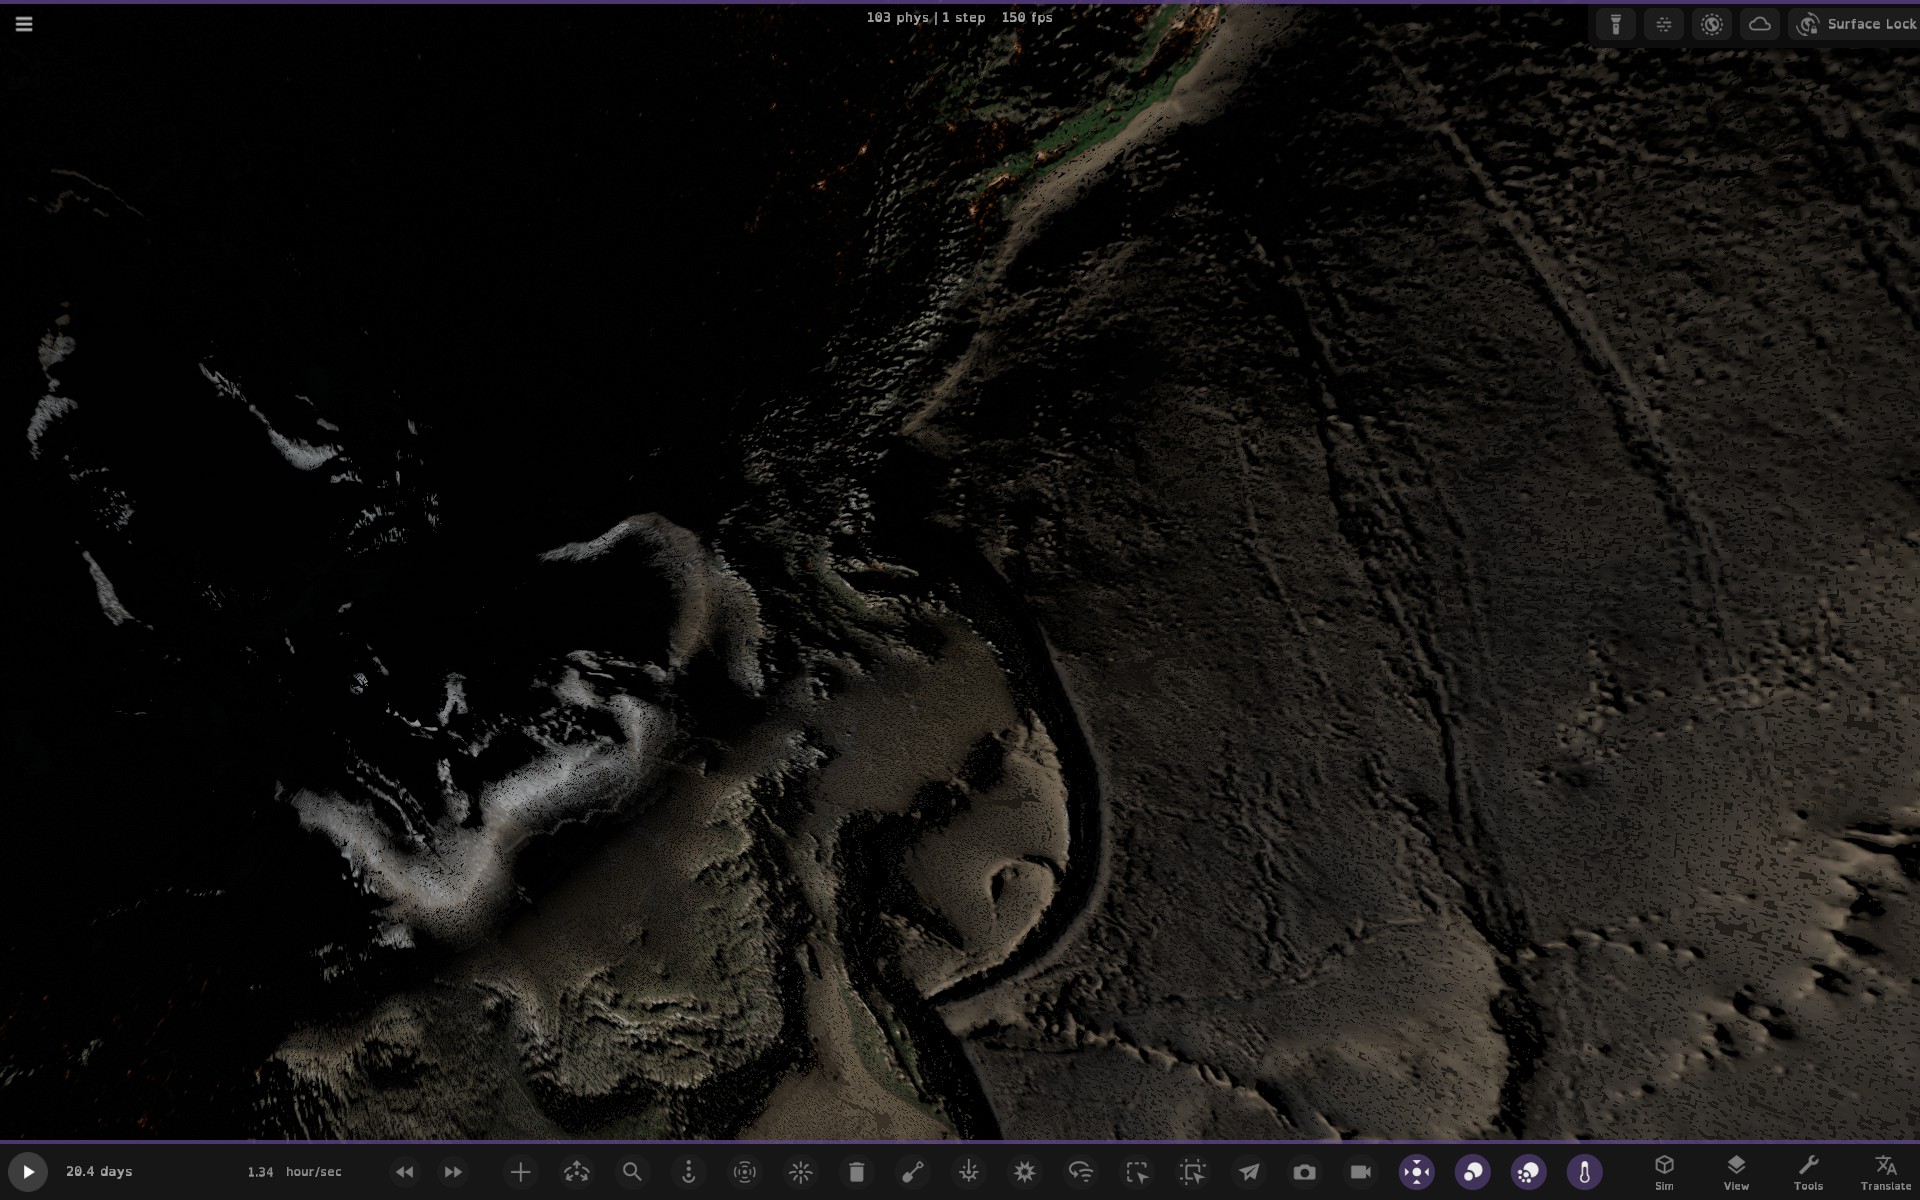Toggle the flashlight lighting button
Viewport: 1920px width, 1200px height.
click(1615, 24)
